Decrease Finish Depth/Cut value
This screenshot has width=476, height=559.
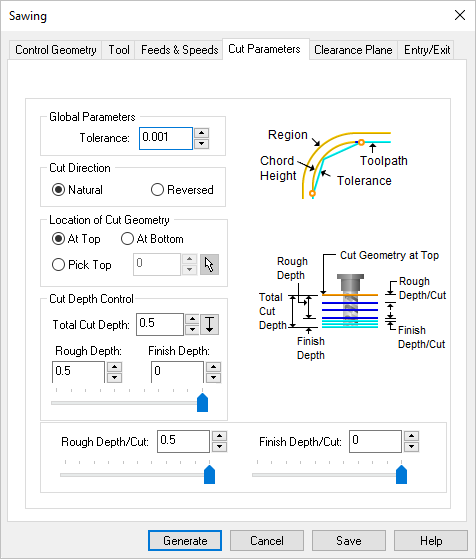point(411,447)
